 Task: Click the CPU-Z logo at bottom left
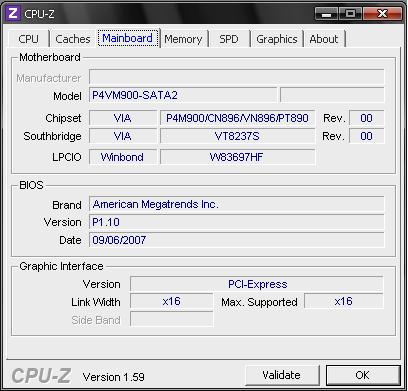point(41,376)
